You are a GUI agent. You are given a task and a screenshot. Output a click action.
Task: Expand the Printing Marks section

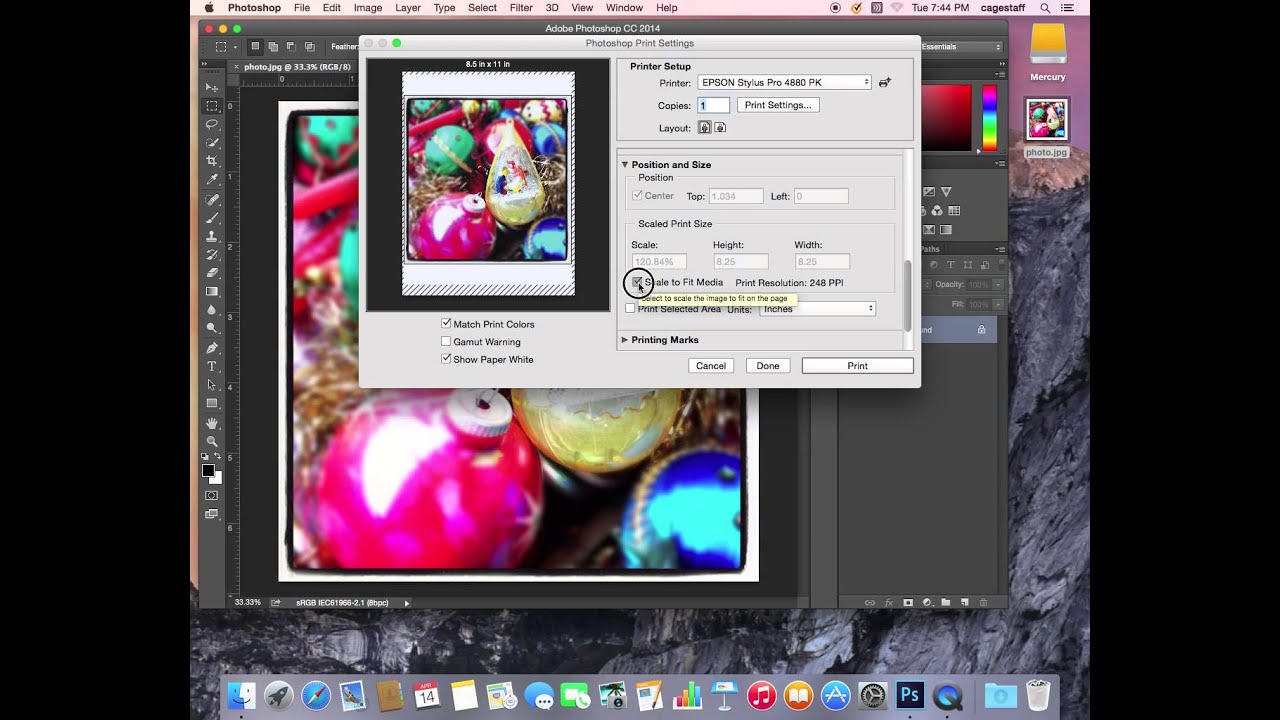point(625,340)
